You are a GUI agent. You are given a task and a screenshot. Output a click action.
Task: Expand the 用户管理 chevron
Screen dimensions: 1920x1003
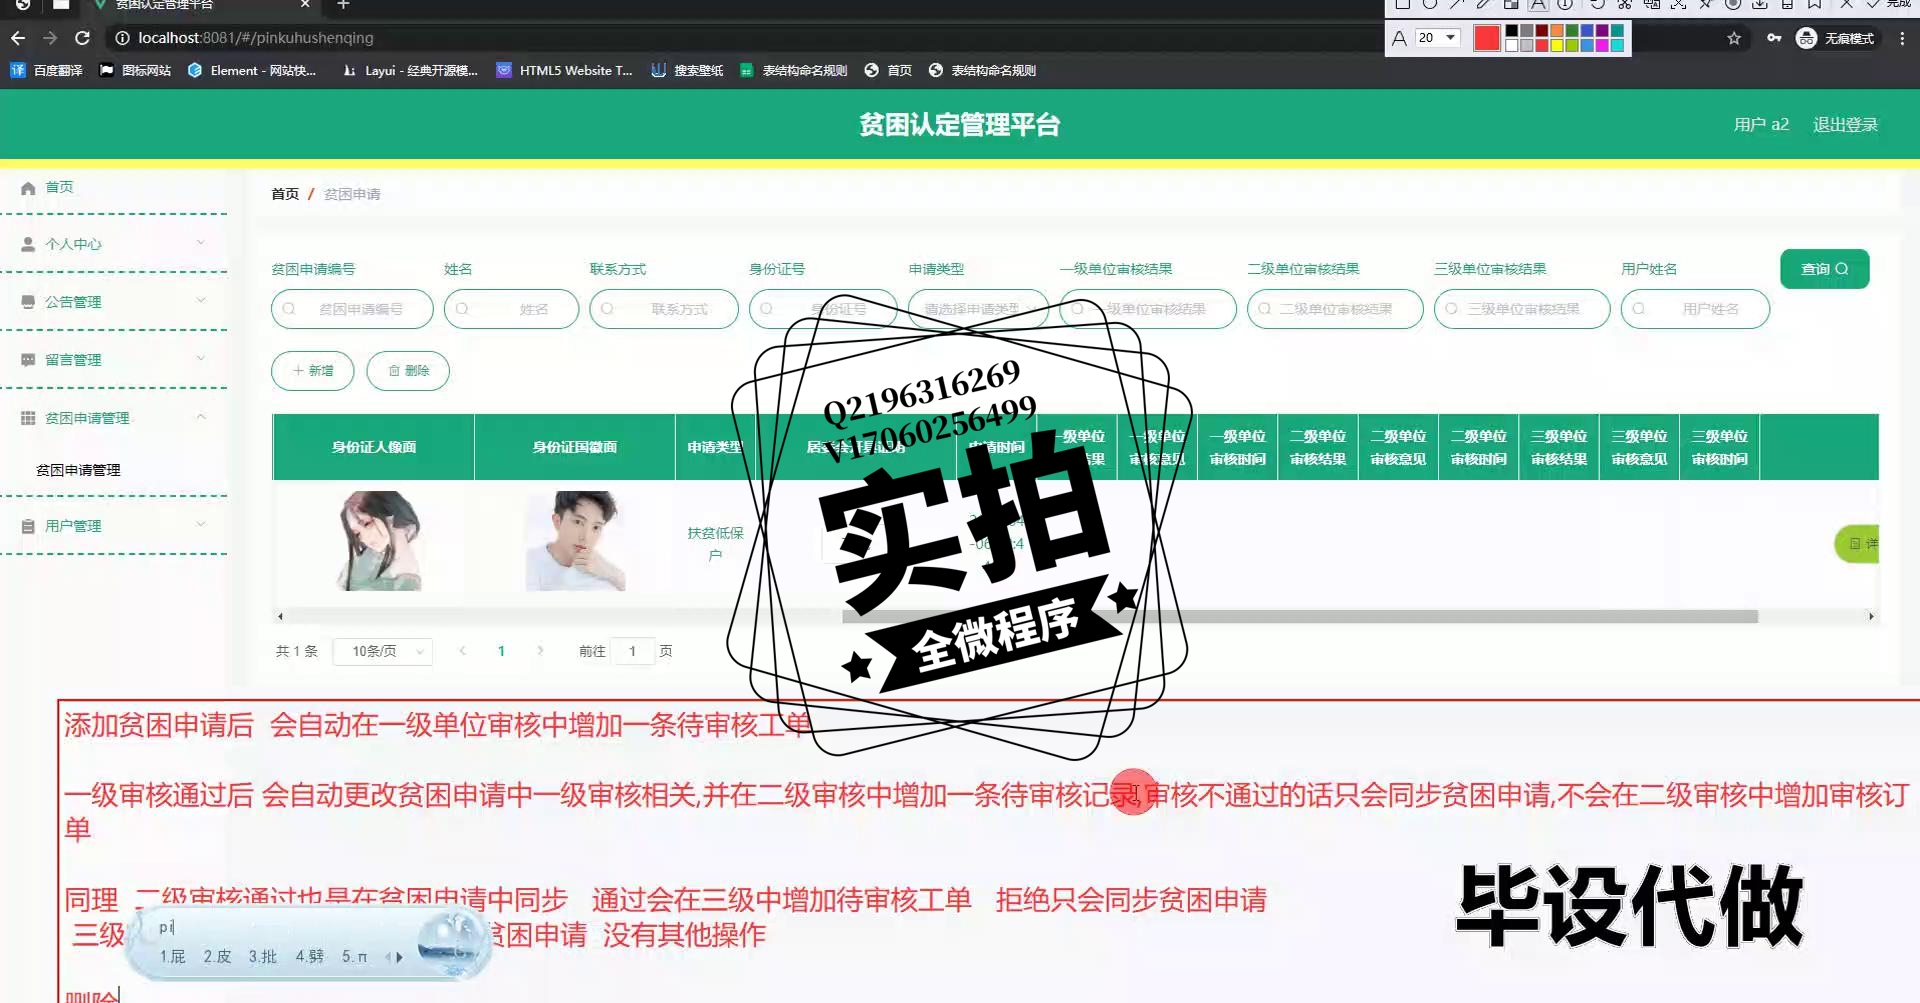pos(201,525)
